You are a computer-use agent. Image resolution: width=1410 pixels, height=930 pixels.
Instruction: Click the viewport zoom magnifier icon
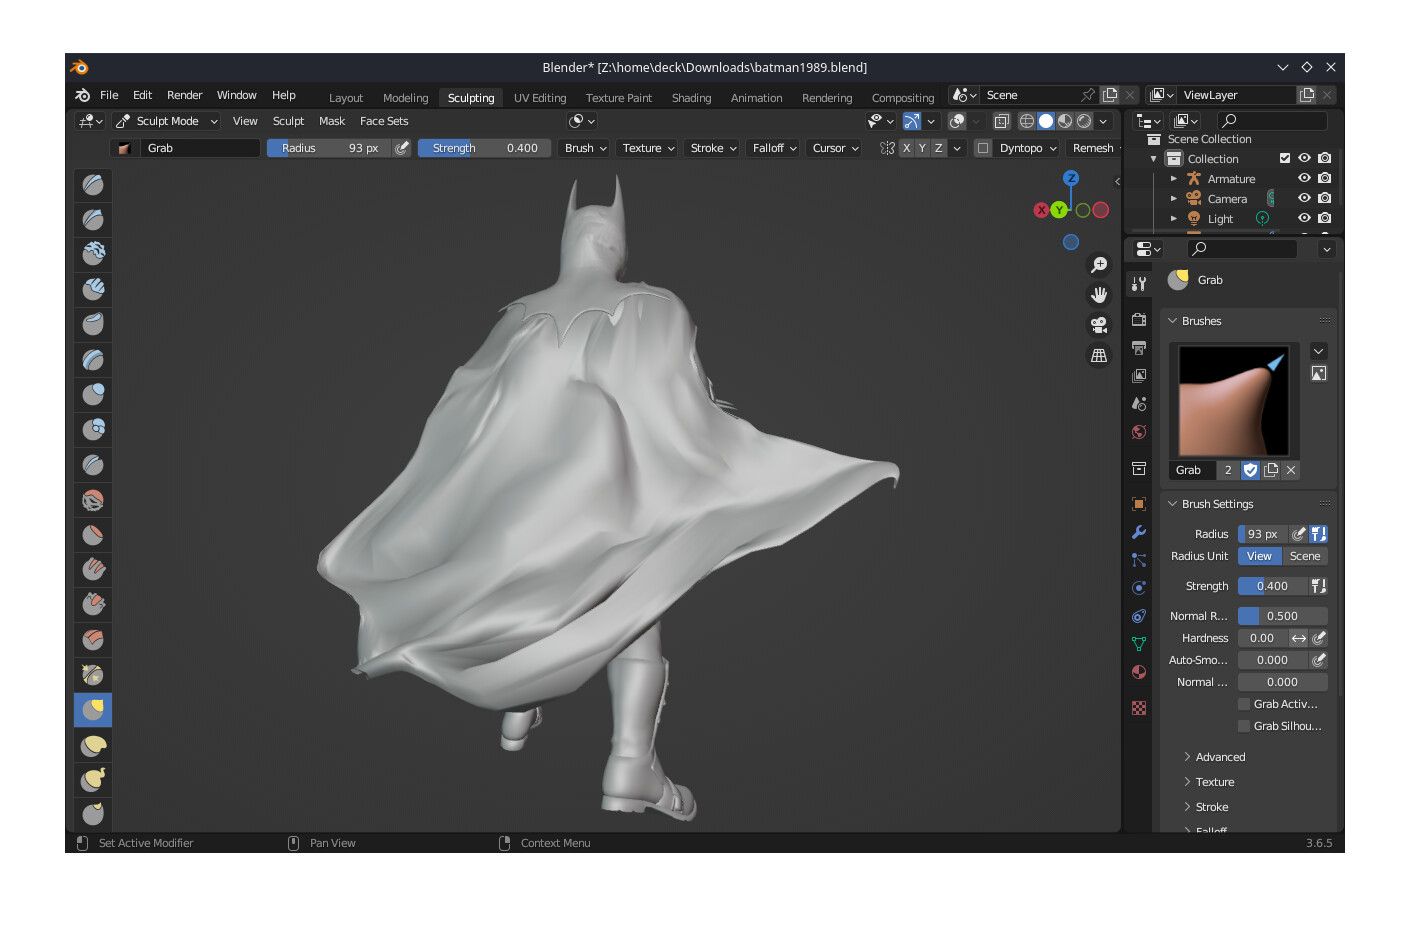point(1099,265)
